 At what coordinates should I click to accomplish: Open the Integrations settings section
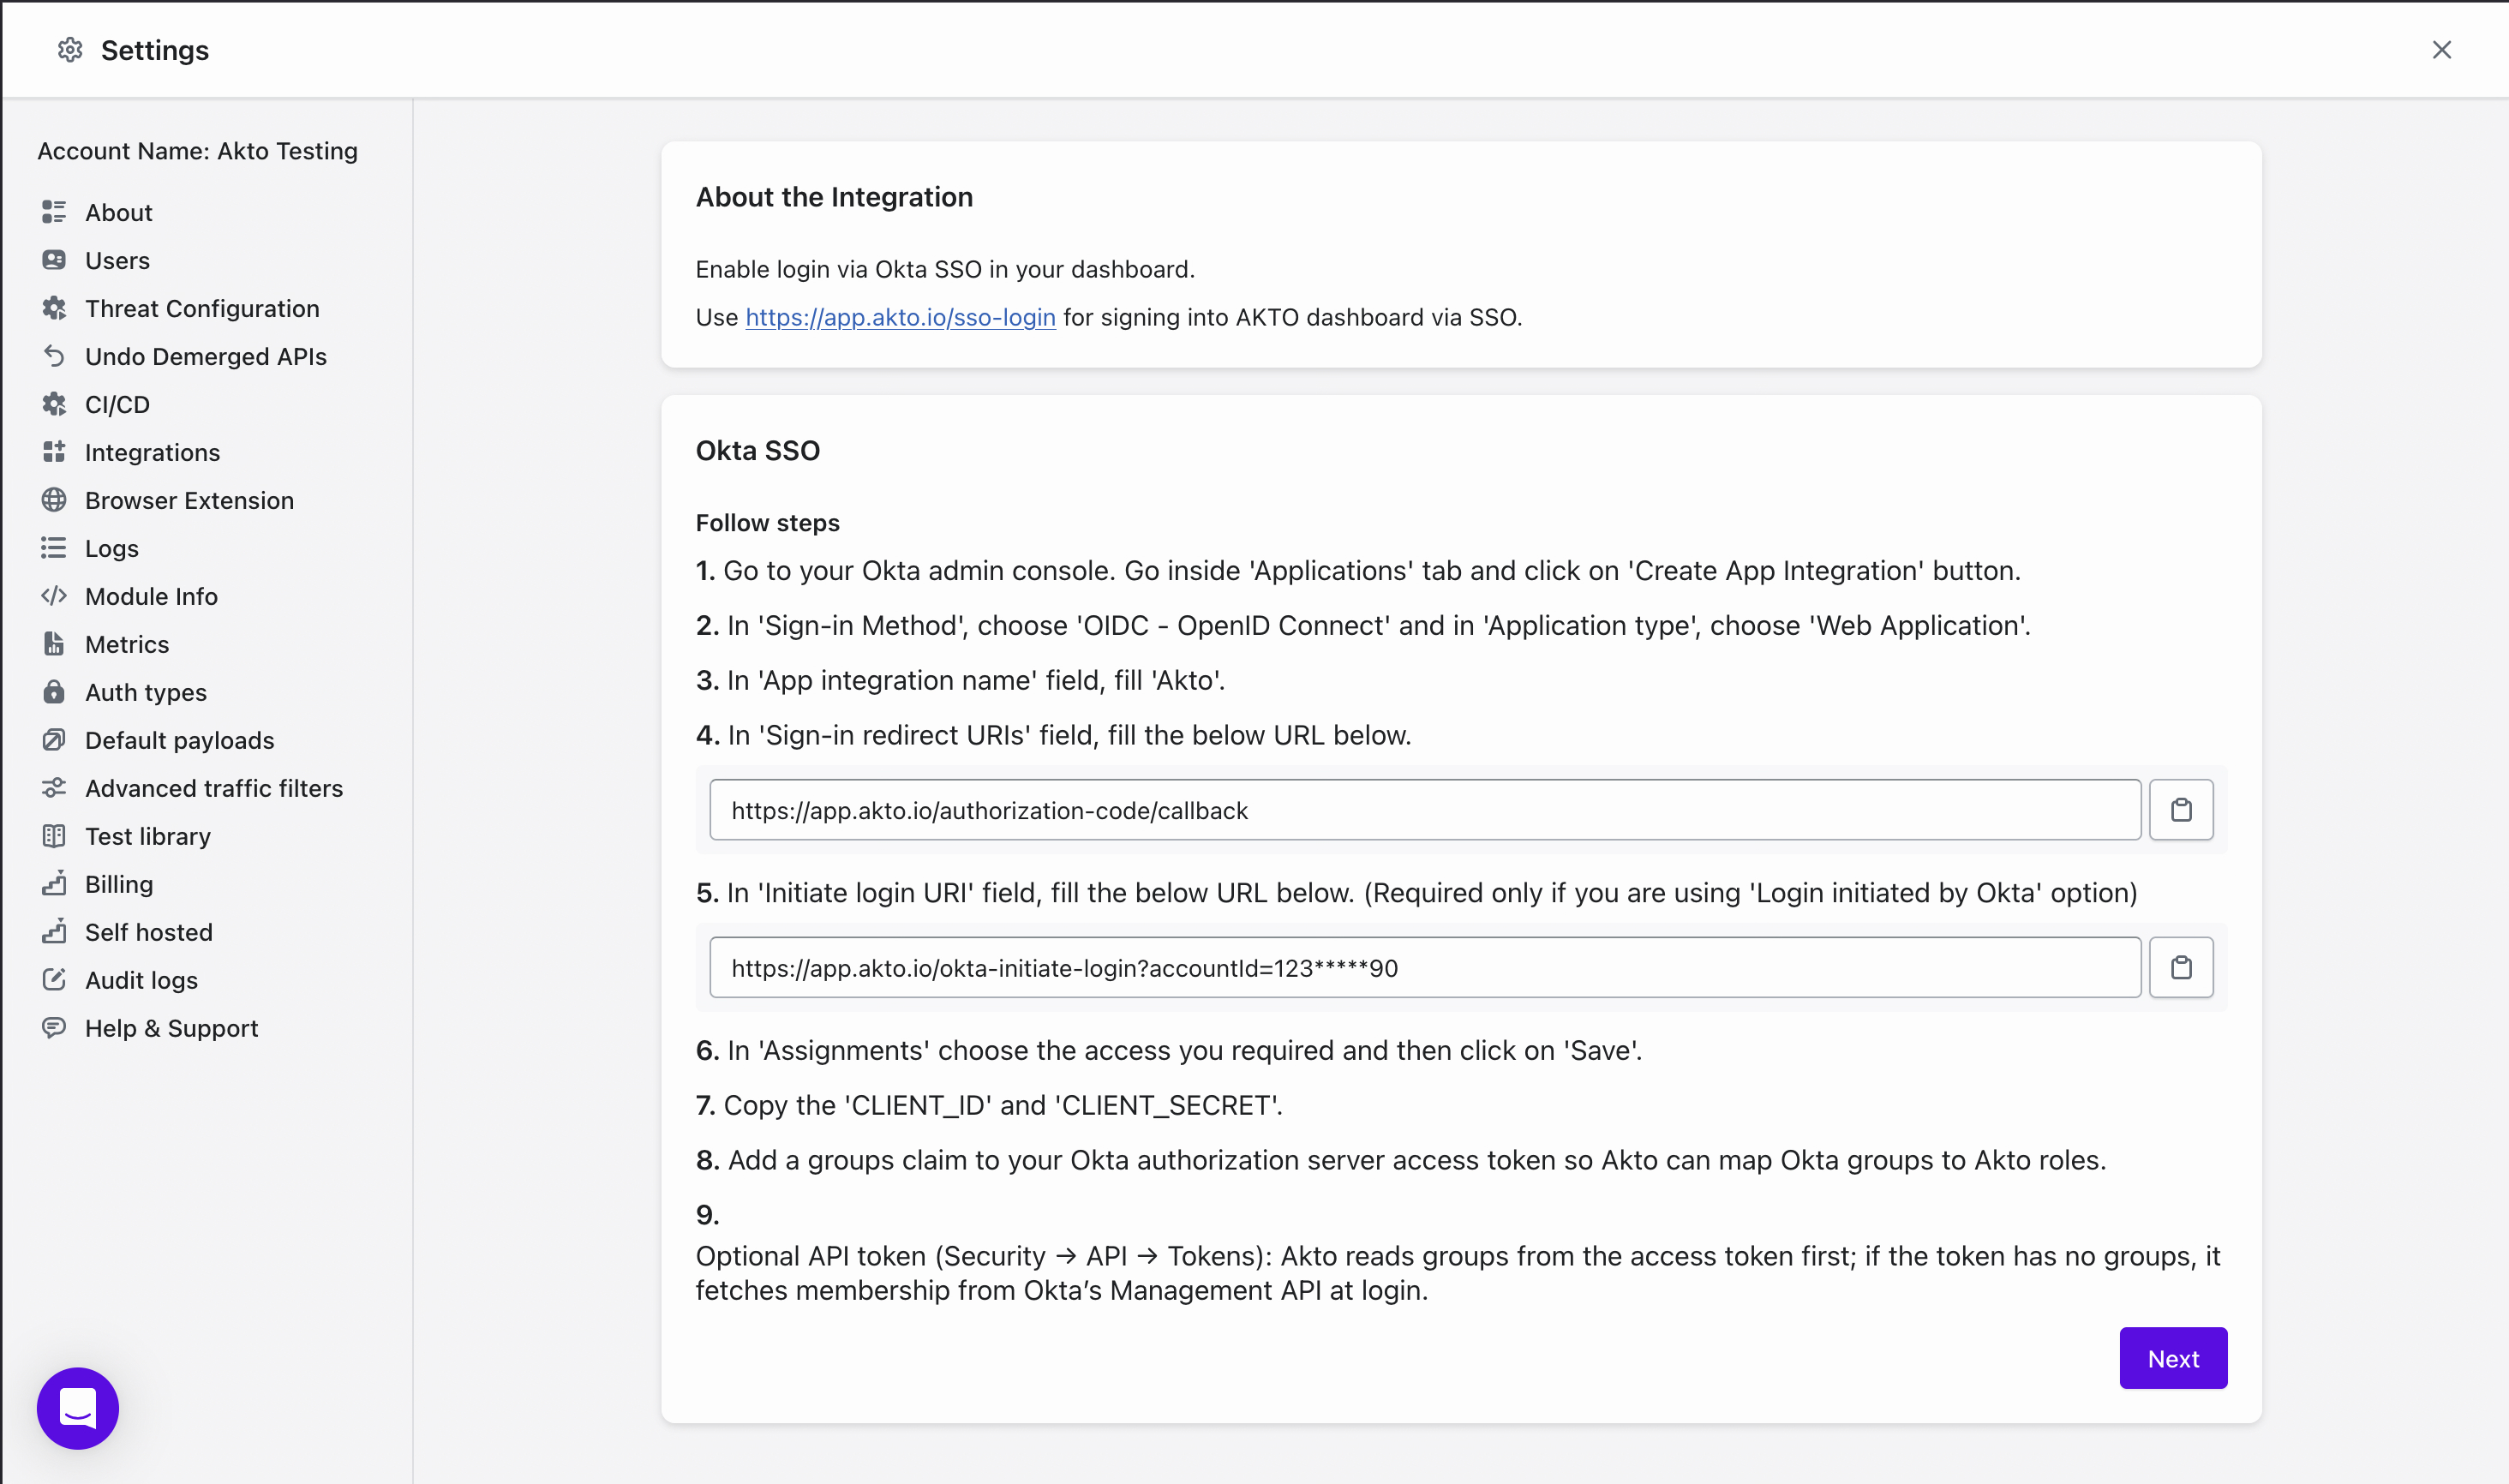[152, 453]
